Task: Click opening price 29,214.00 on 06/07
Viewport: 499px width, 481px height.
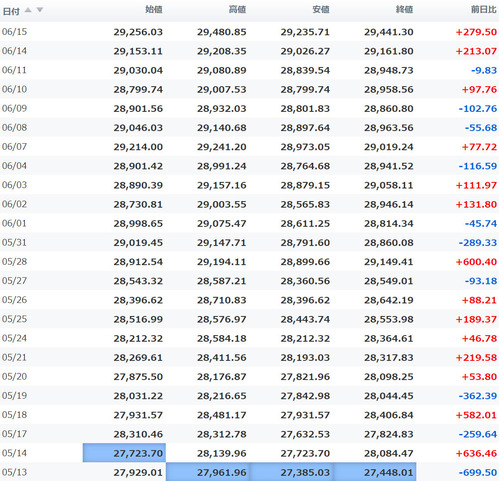Action: [138, 147]
